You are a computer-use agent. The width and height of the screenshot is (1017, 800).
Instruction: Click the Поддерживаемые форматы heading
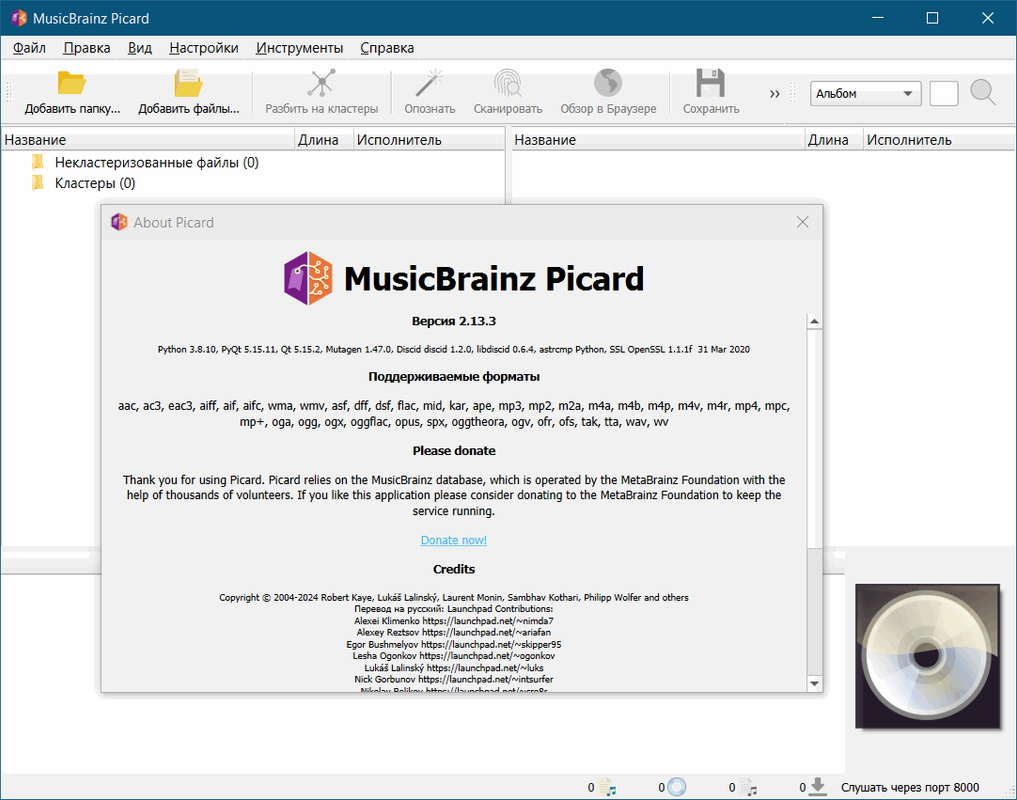click(453, 376)
